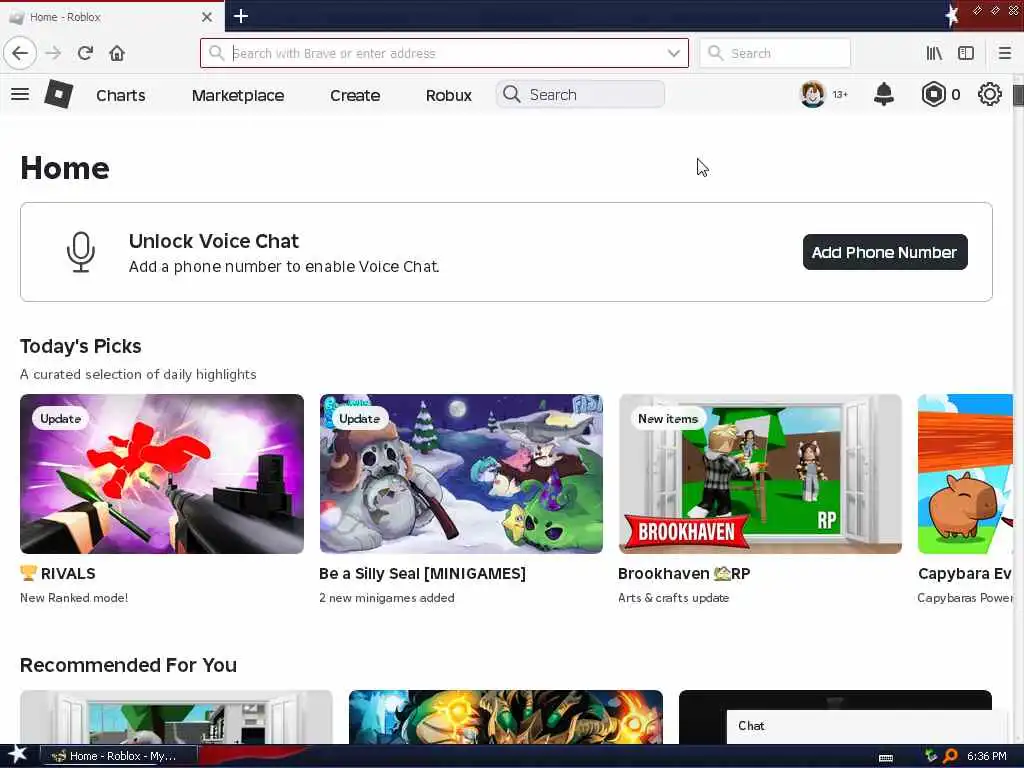
Task: Click the browser toolbar Search box
Action: [x=775, y=53]
